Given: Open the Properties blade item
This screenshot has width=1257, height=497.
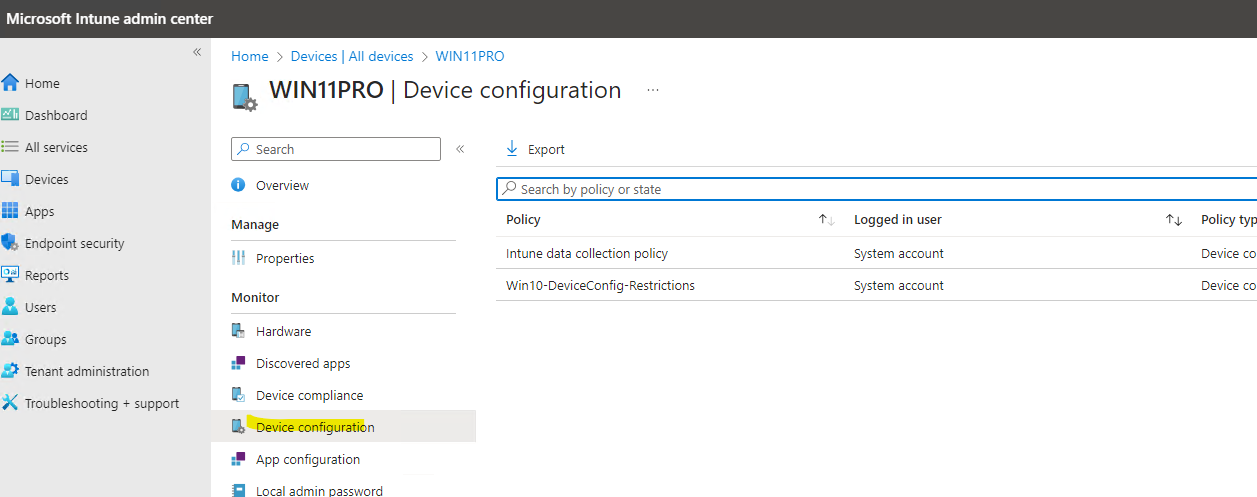Looking at the screenshot, I should [x=285, y=258].
